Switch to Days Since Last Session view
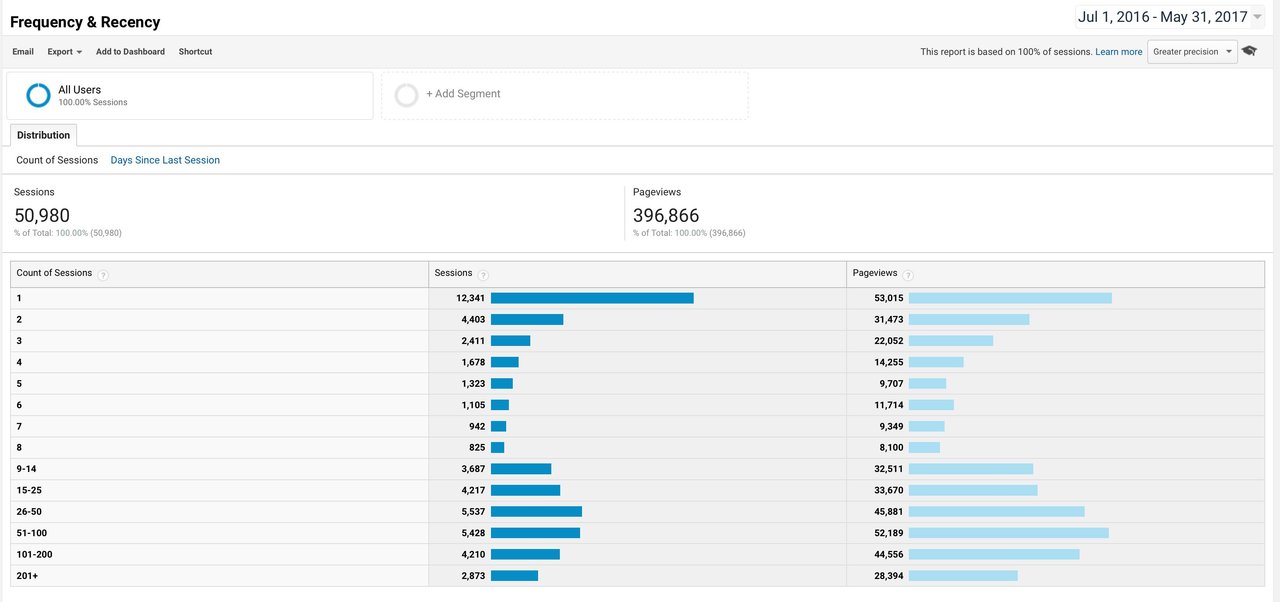This screenshot has height=602, width=1280. [x=165, y=160]
